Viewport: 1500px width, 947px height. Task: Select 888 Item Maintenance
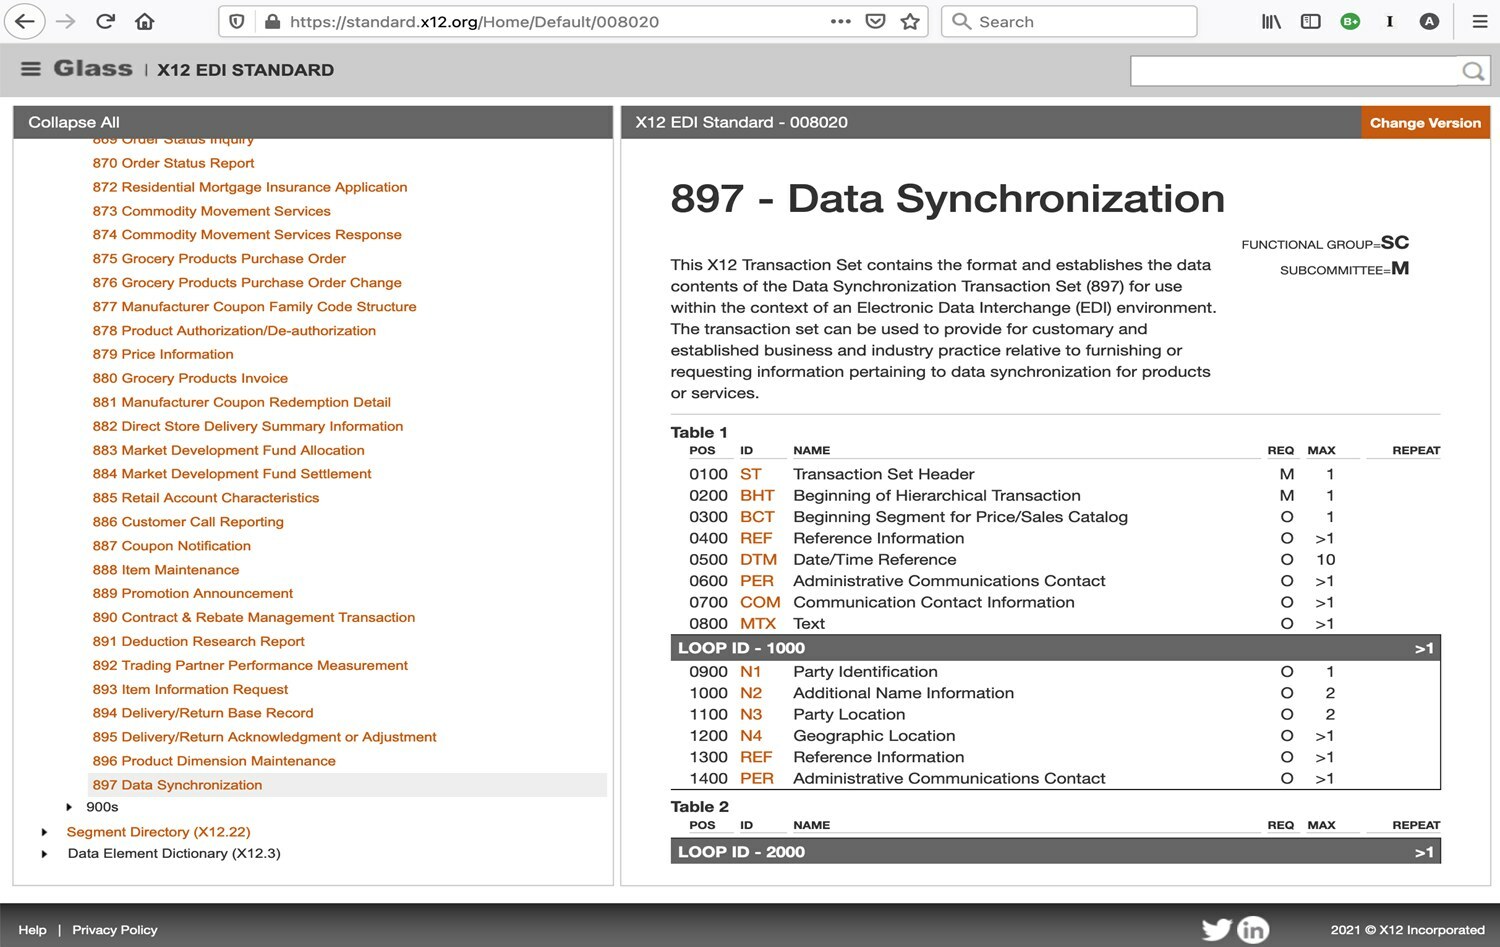pos(166,570)
